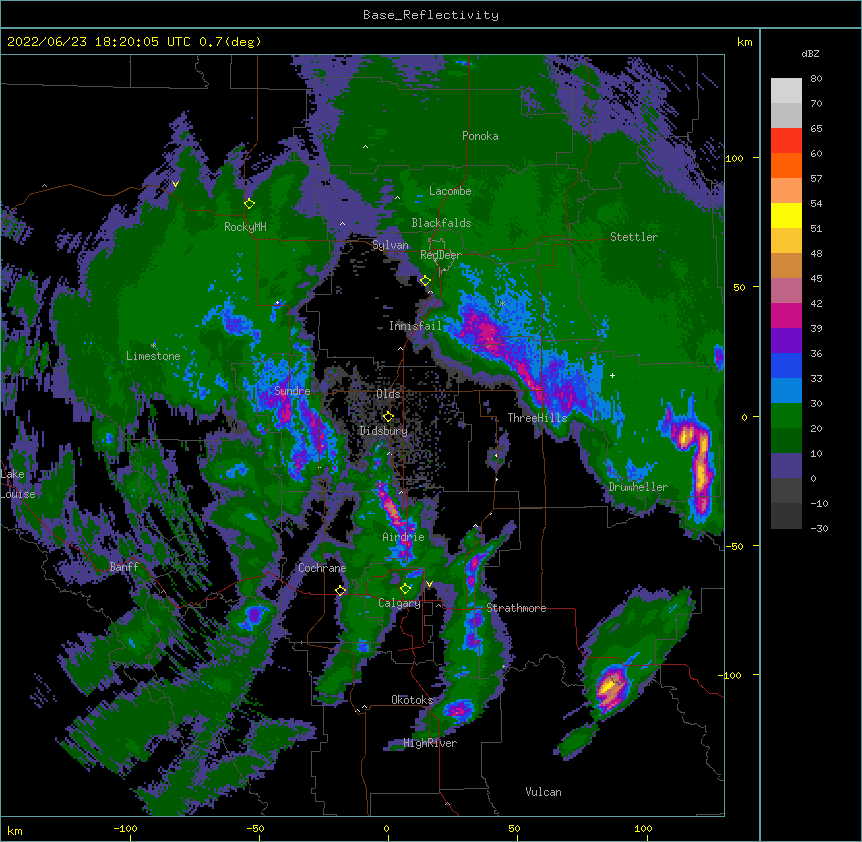Click the RedDeer label
The width and height of the screenshot is (862, 842).
(441, 255)
